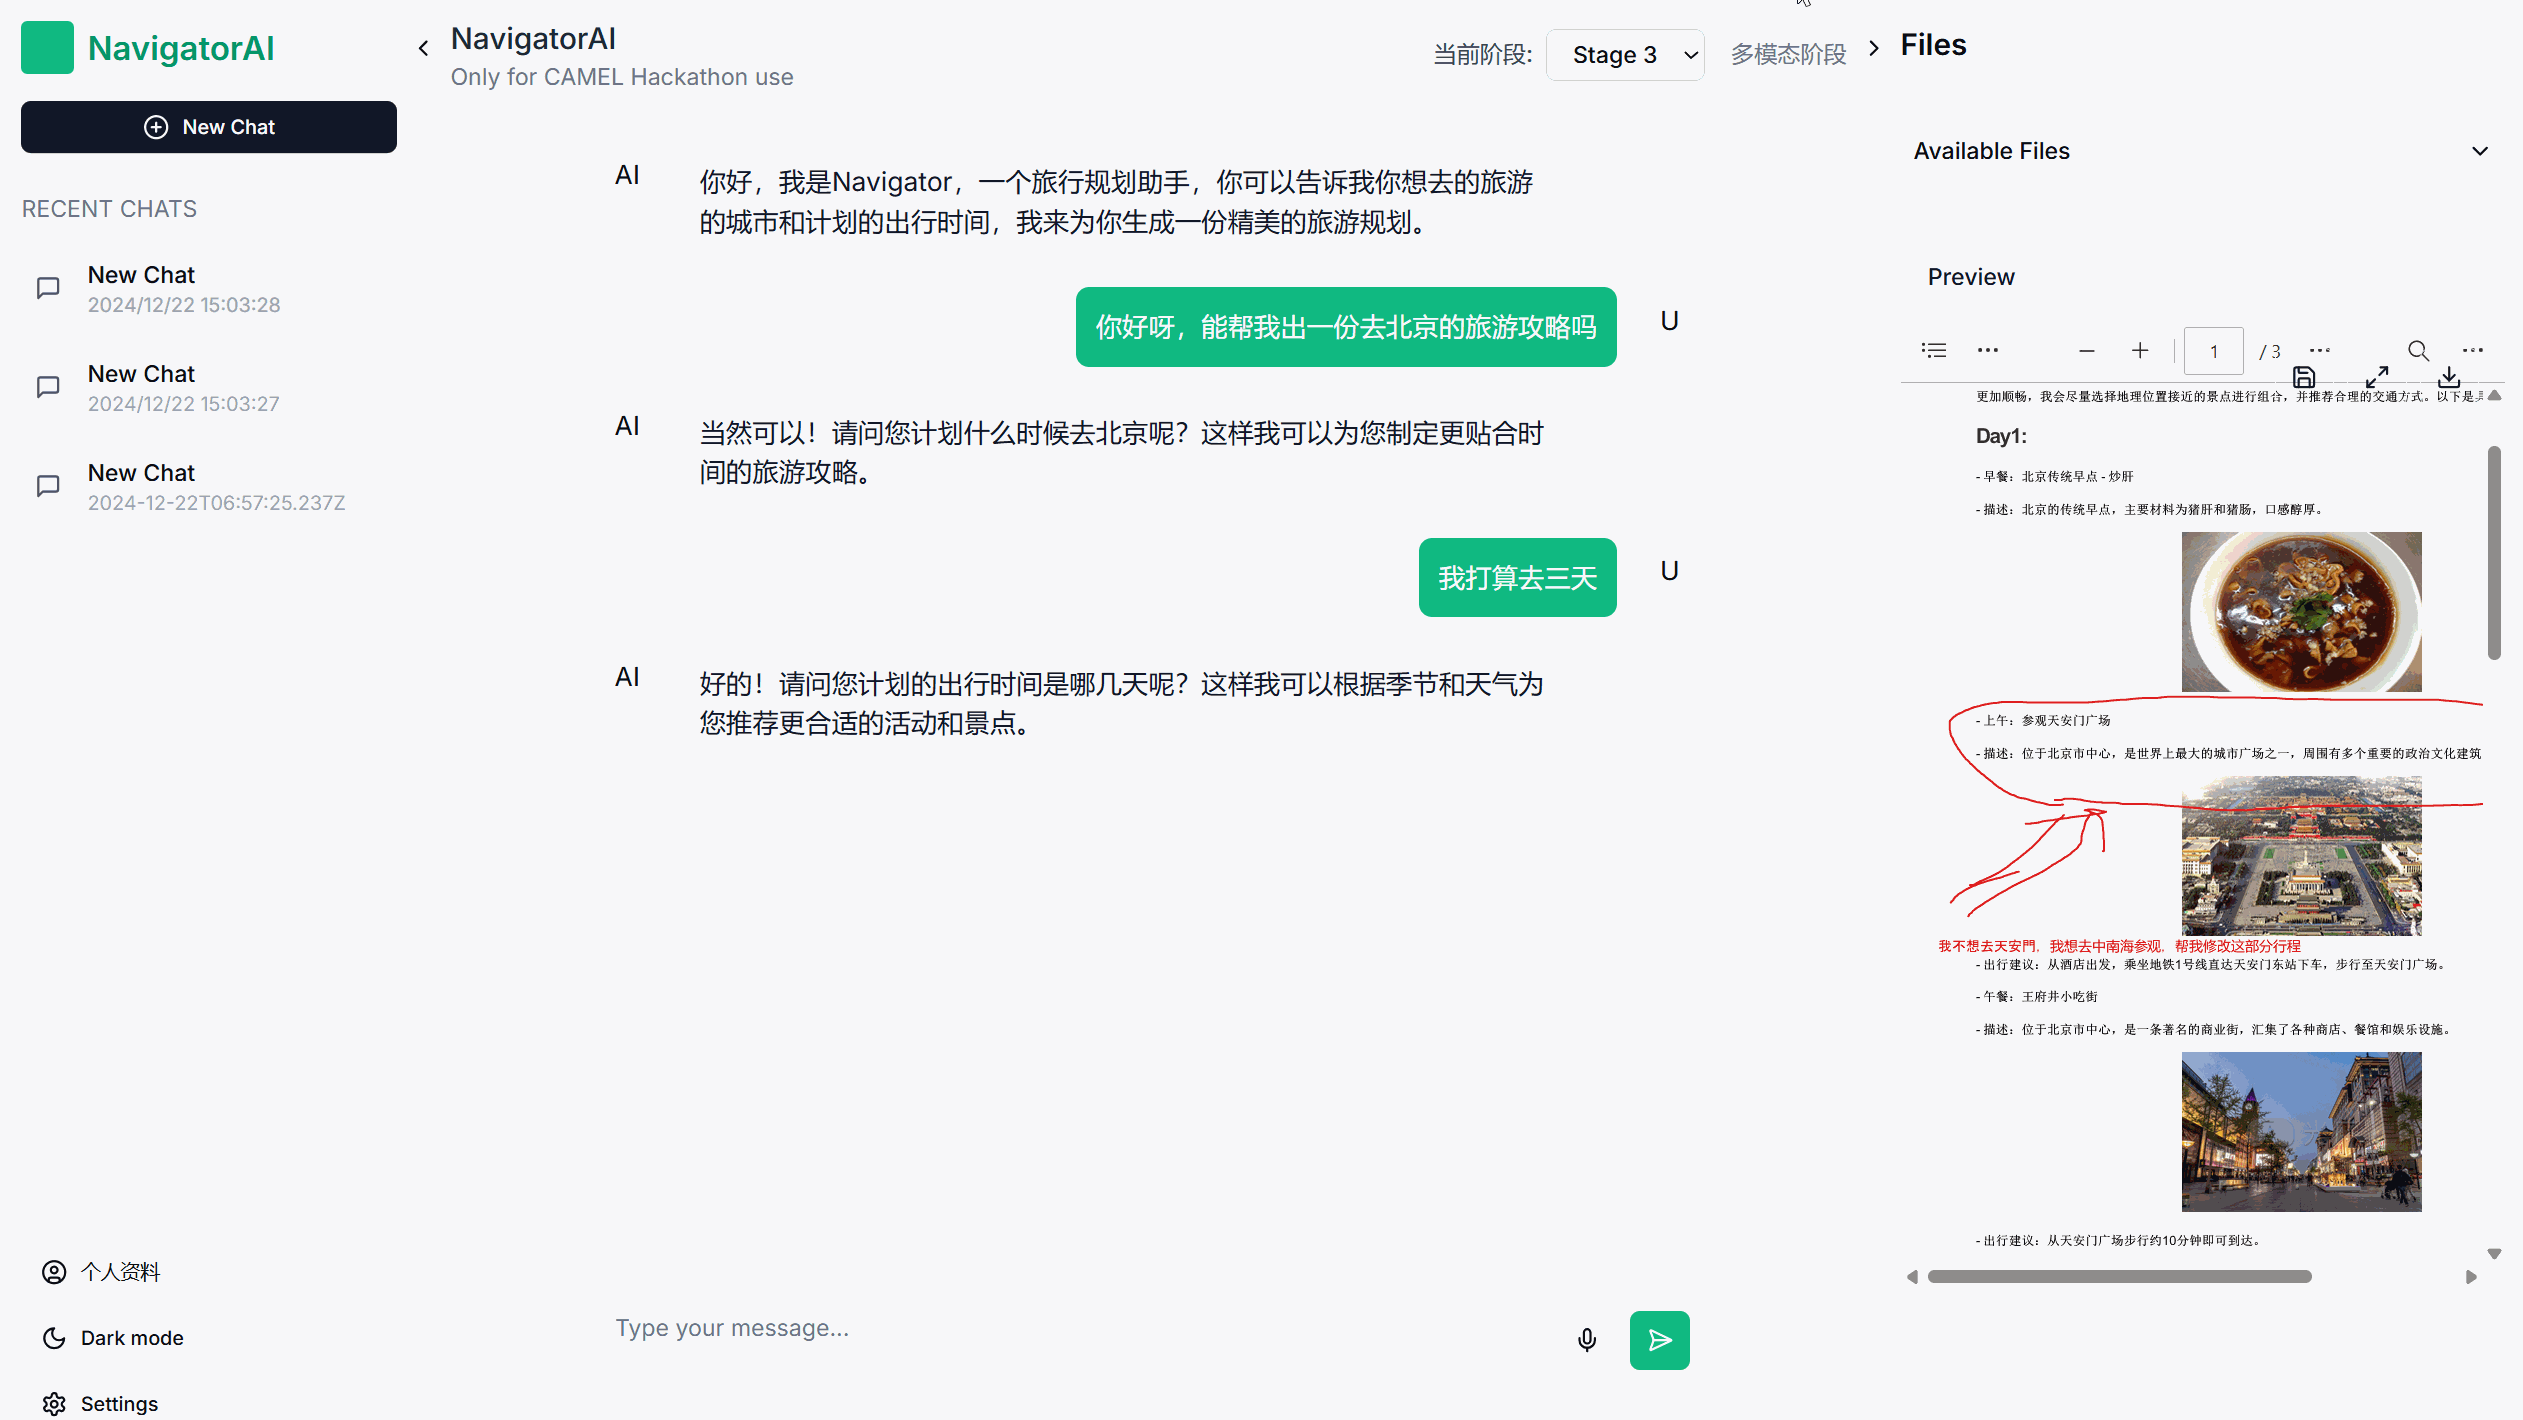Collapse the Available Files section
The width and height of the screenshot is (2523, 1420).
[x=2479, y=151]
